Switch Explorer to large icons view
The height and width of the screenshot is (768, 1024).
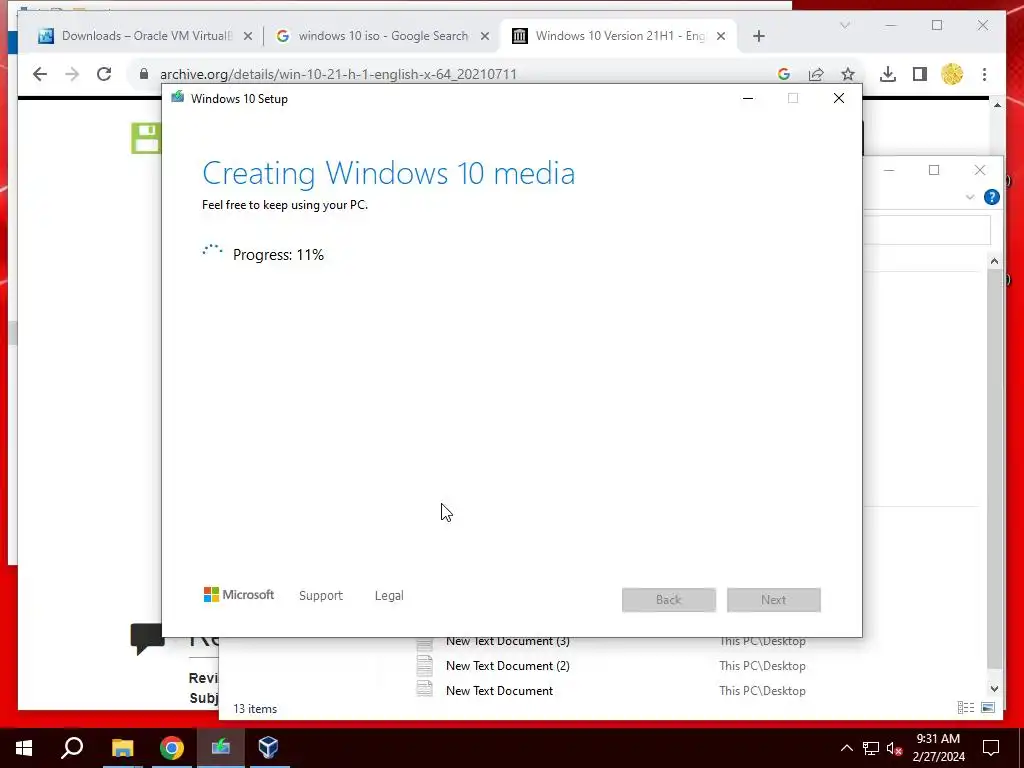point(988,707)
